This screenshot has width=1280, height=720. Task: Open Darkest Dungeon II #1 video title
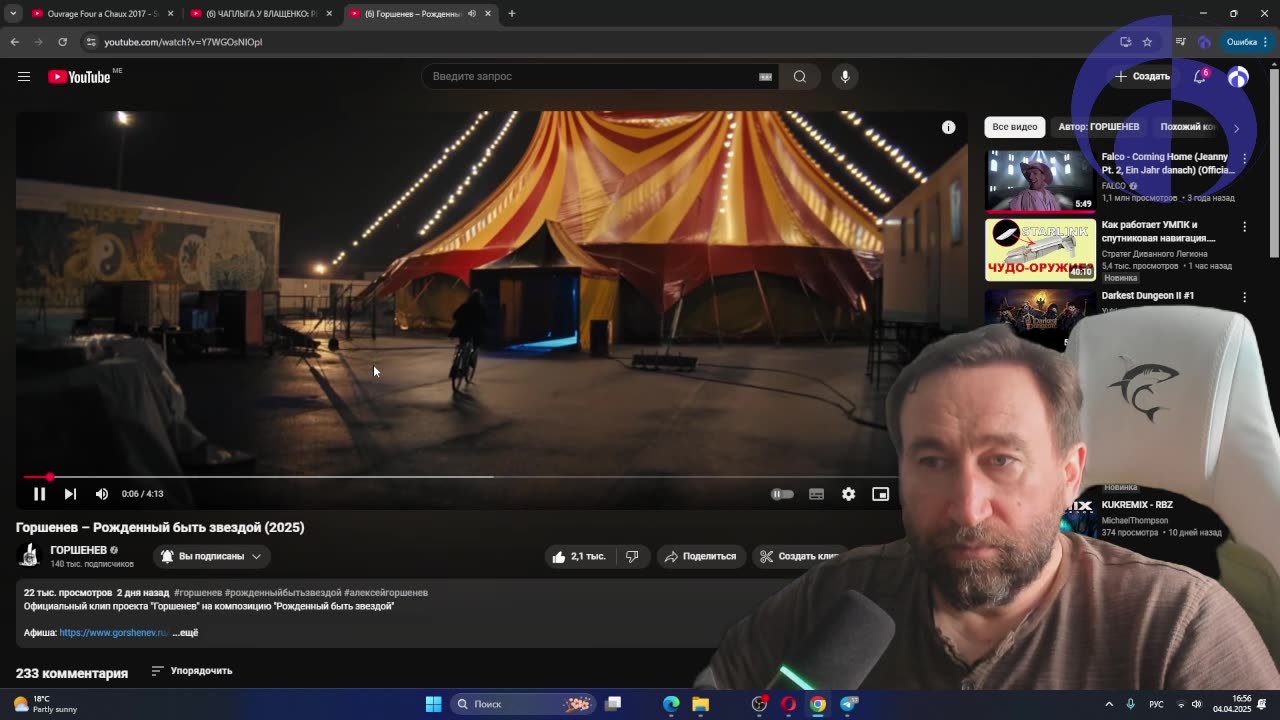pyautogui.click(x=1147, y=296)
